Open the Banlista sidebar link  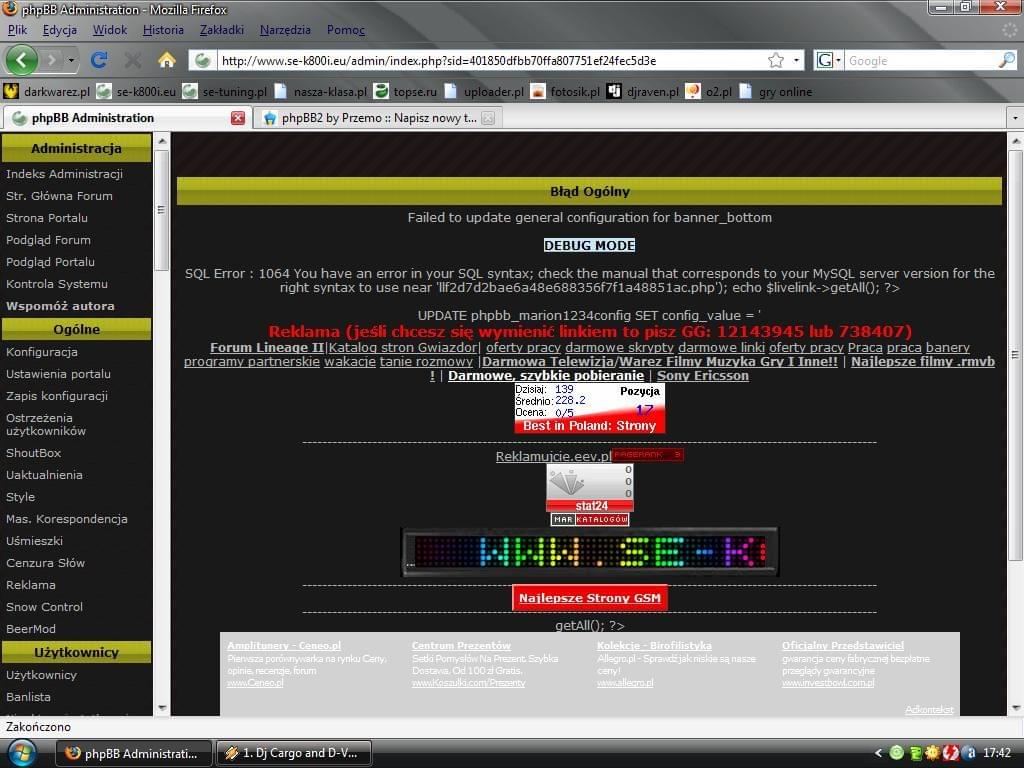28,697
